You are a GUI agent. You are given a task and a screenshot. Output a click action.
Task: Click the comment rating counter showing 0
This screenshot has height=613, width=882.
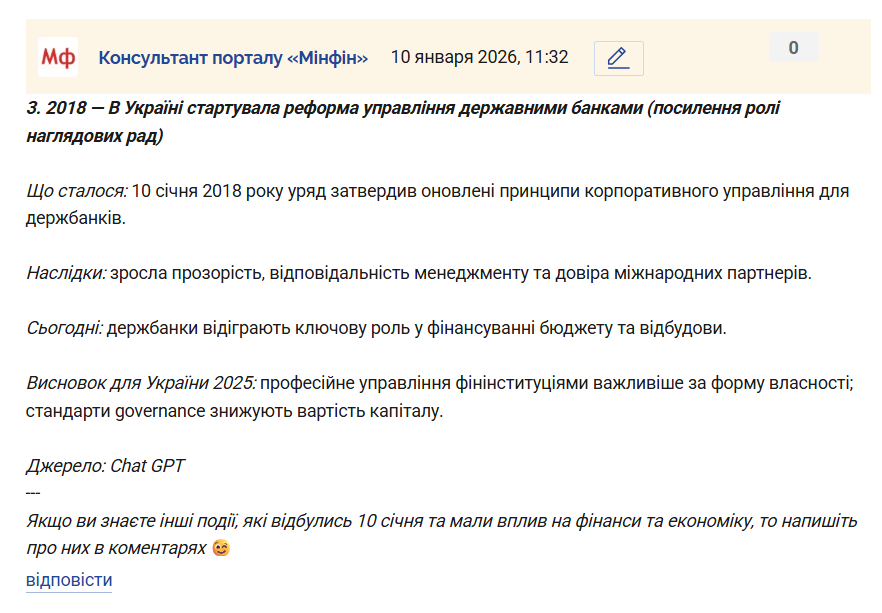(793, 47)
